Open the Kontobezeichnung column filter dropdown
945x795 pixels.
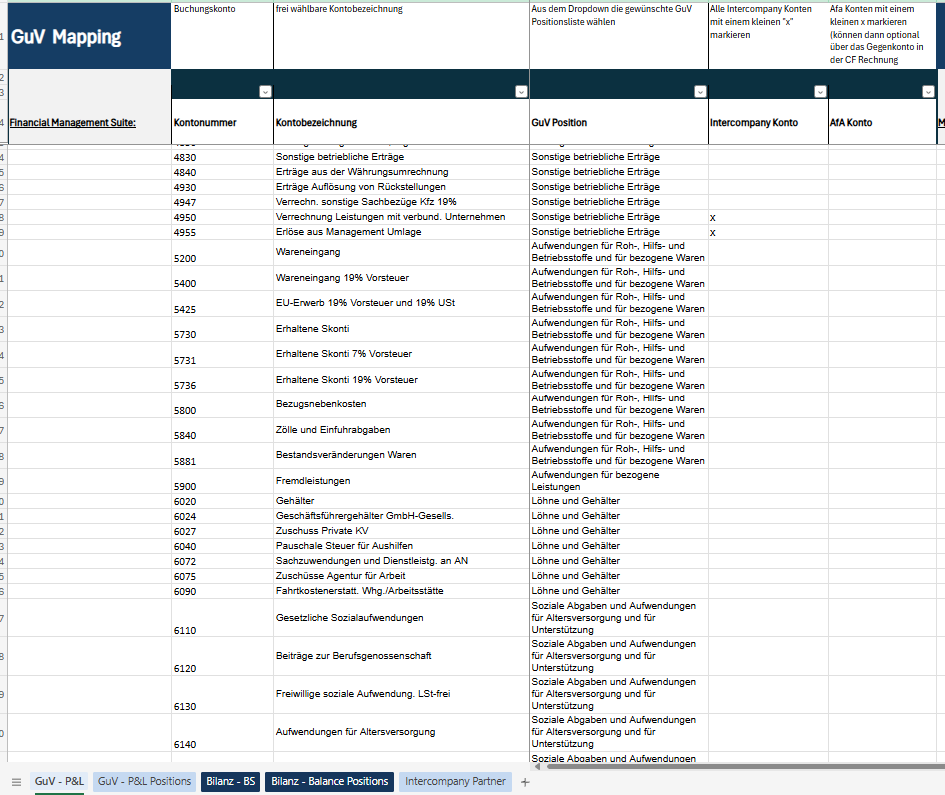coord(521,92)
